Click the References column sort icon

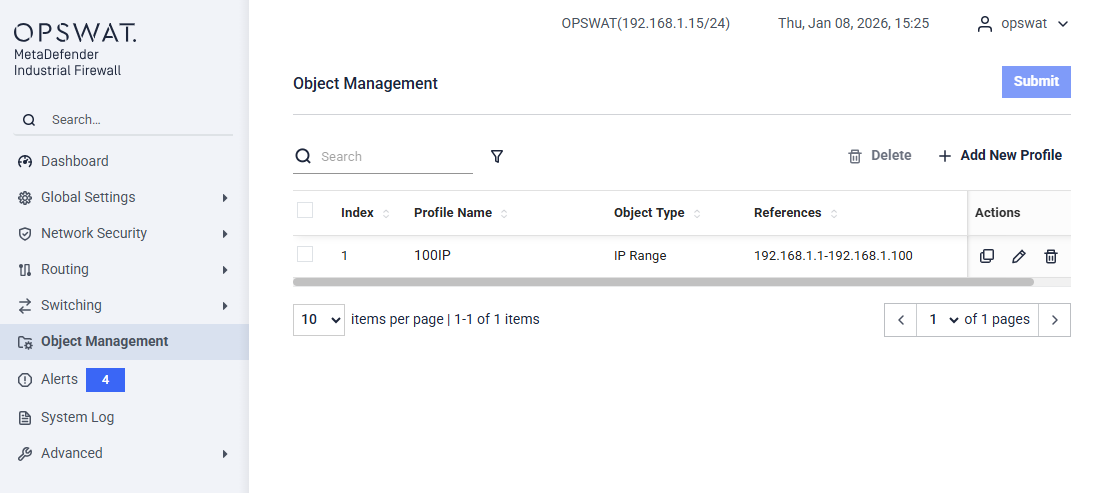click(834, 213)
